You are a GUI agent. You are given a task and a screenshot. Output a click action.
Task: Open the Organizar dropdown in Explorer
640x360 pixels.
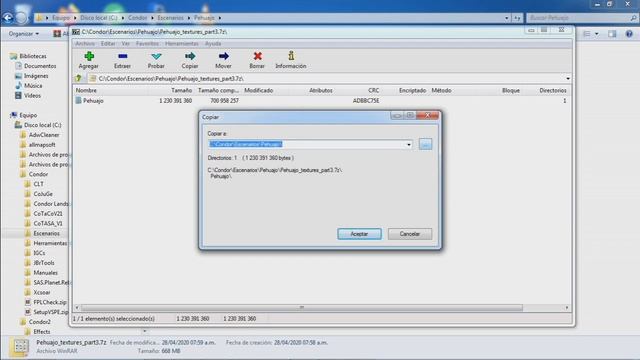[24, 34]
